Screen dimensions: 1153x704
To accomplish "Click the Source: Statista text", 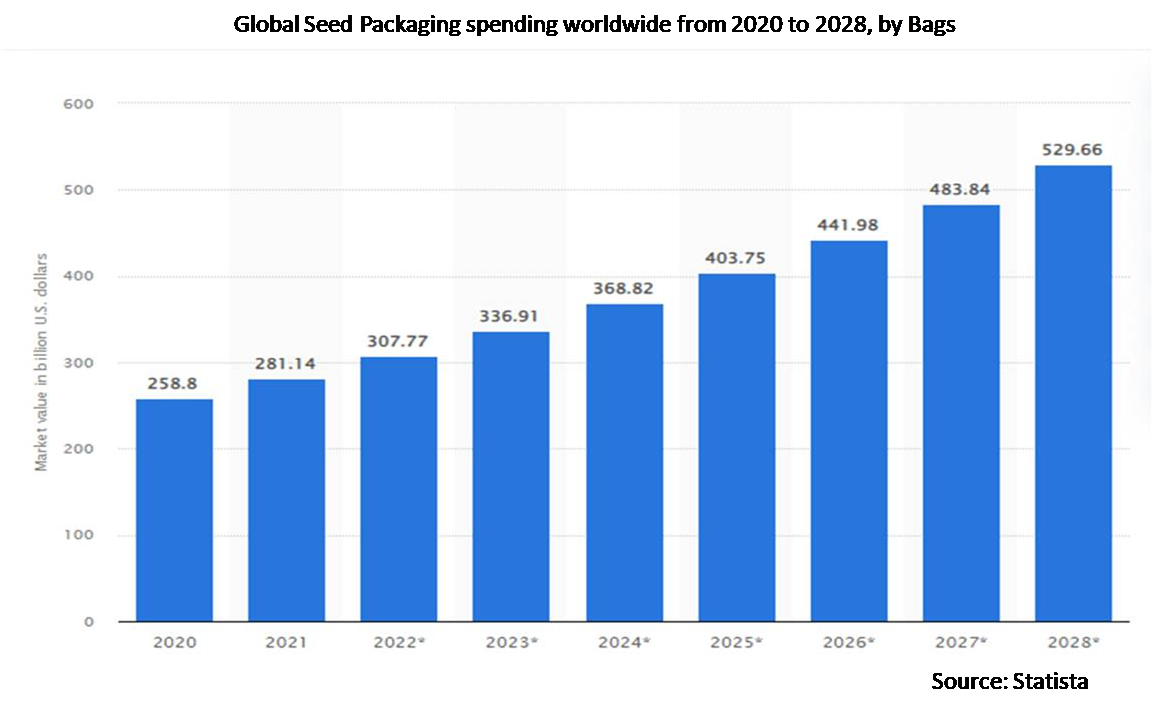I will point(1009,681).
